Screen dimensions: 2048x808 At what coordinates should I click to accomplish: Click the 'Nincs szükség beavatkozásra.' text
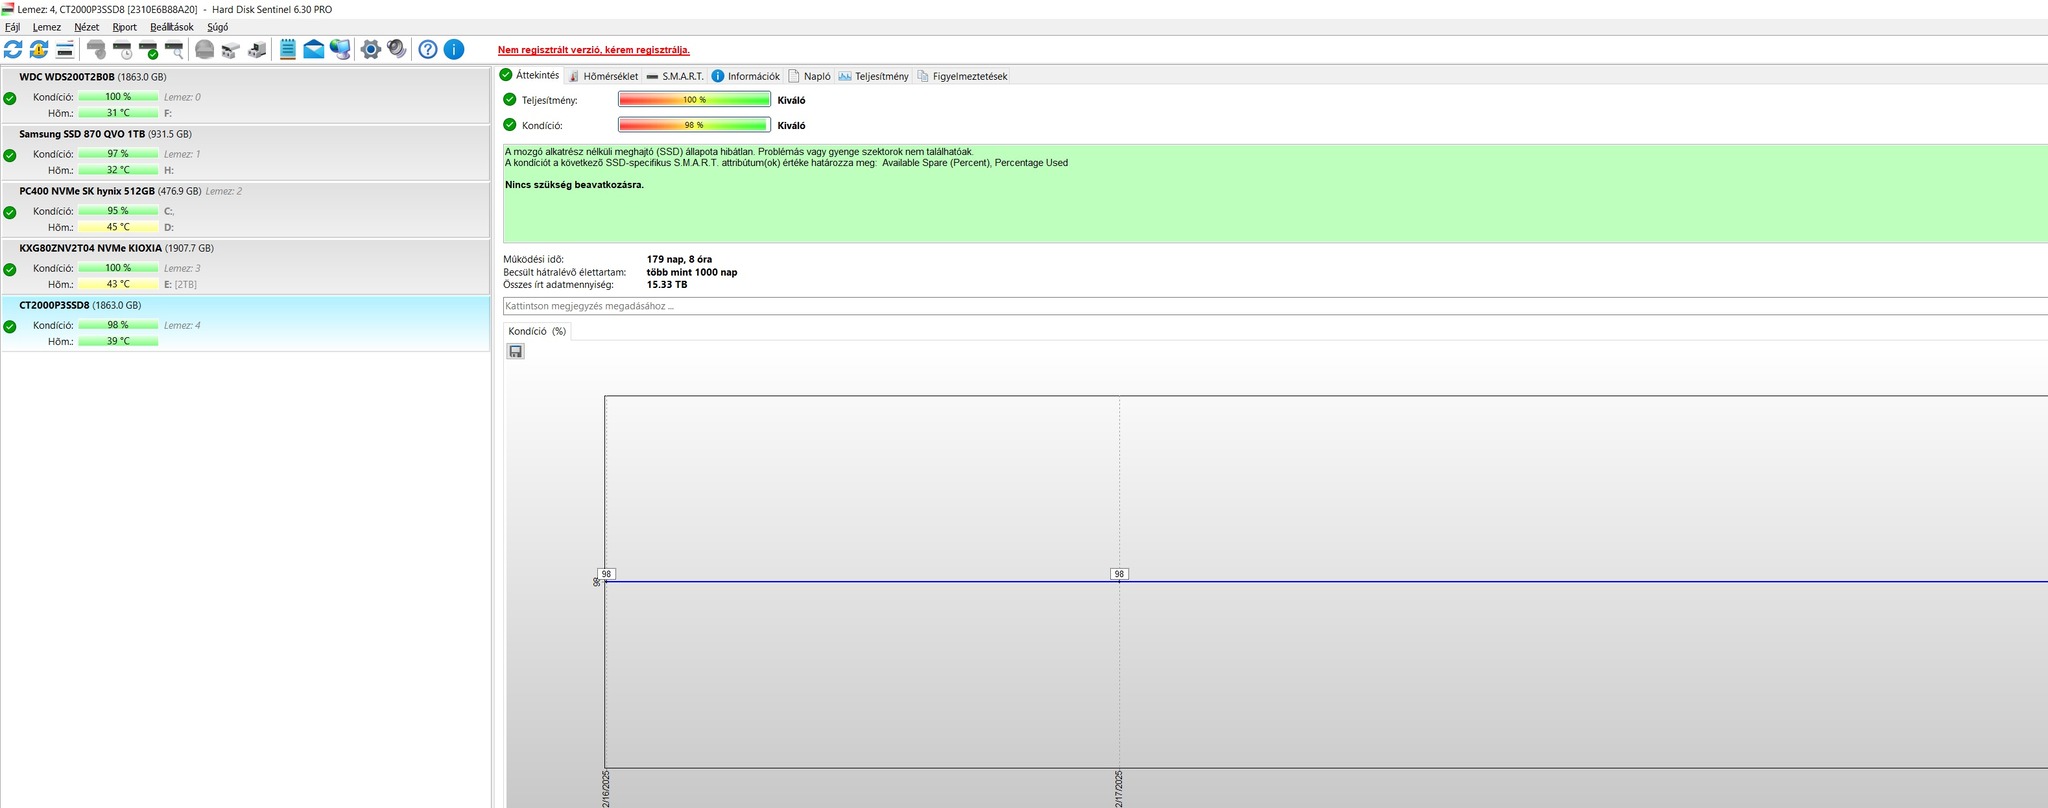pyautogui.click(x=574, y=185)
